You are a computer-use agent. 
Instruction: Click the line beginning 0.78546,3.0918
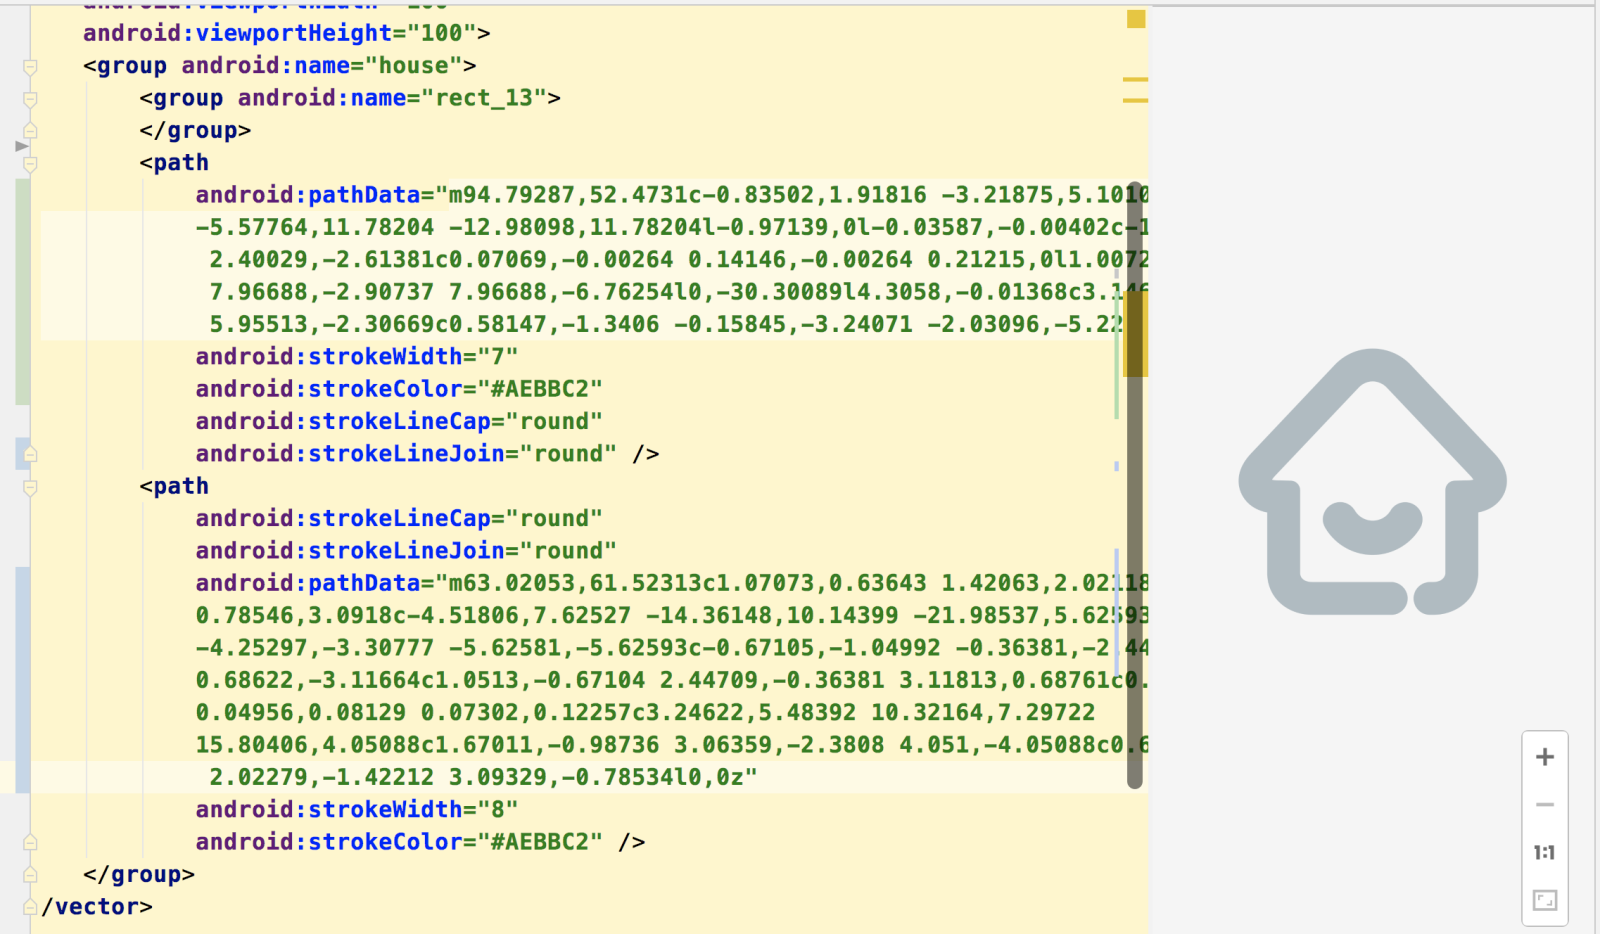tap(672, 616)
